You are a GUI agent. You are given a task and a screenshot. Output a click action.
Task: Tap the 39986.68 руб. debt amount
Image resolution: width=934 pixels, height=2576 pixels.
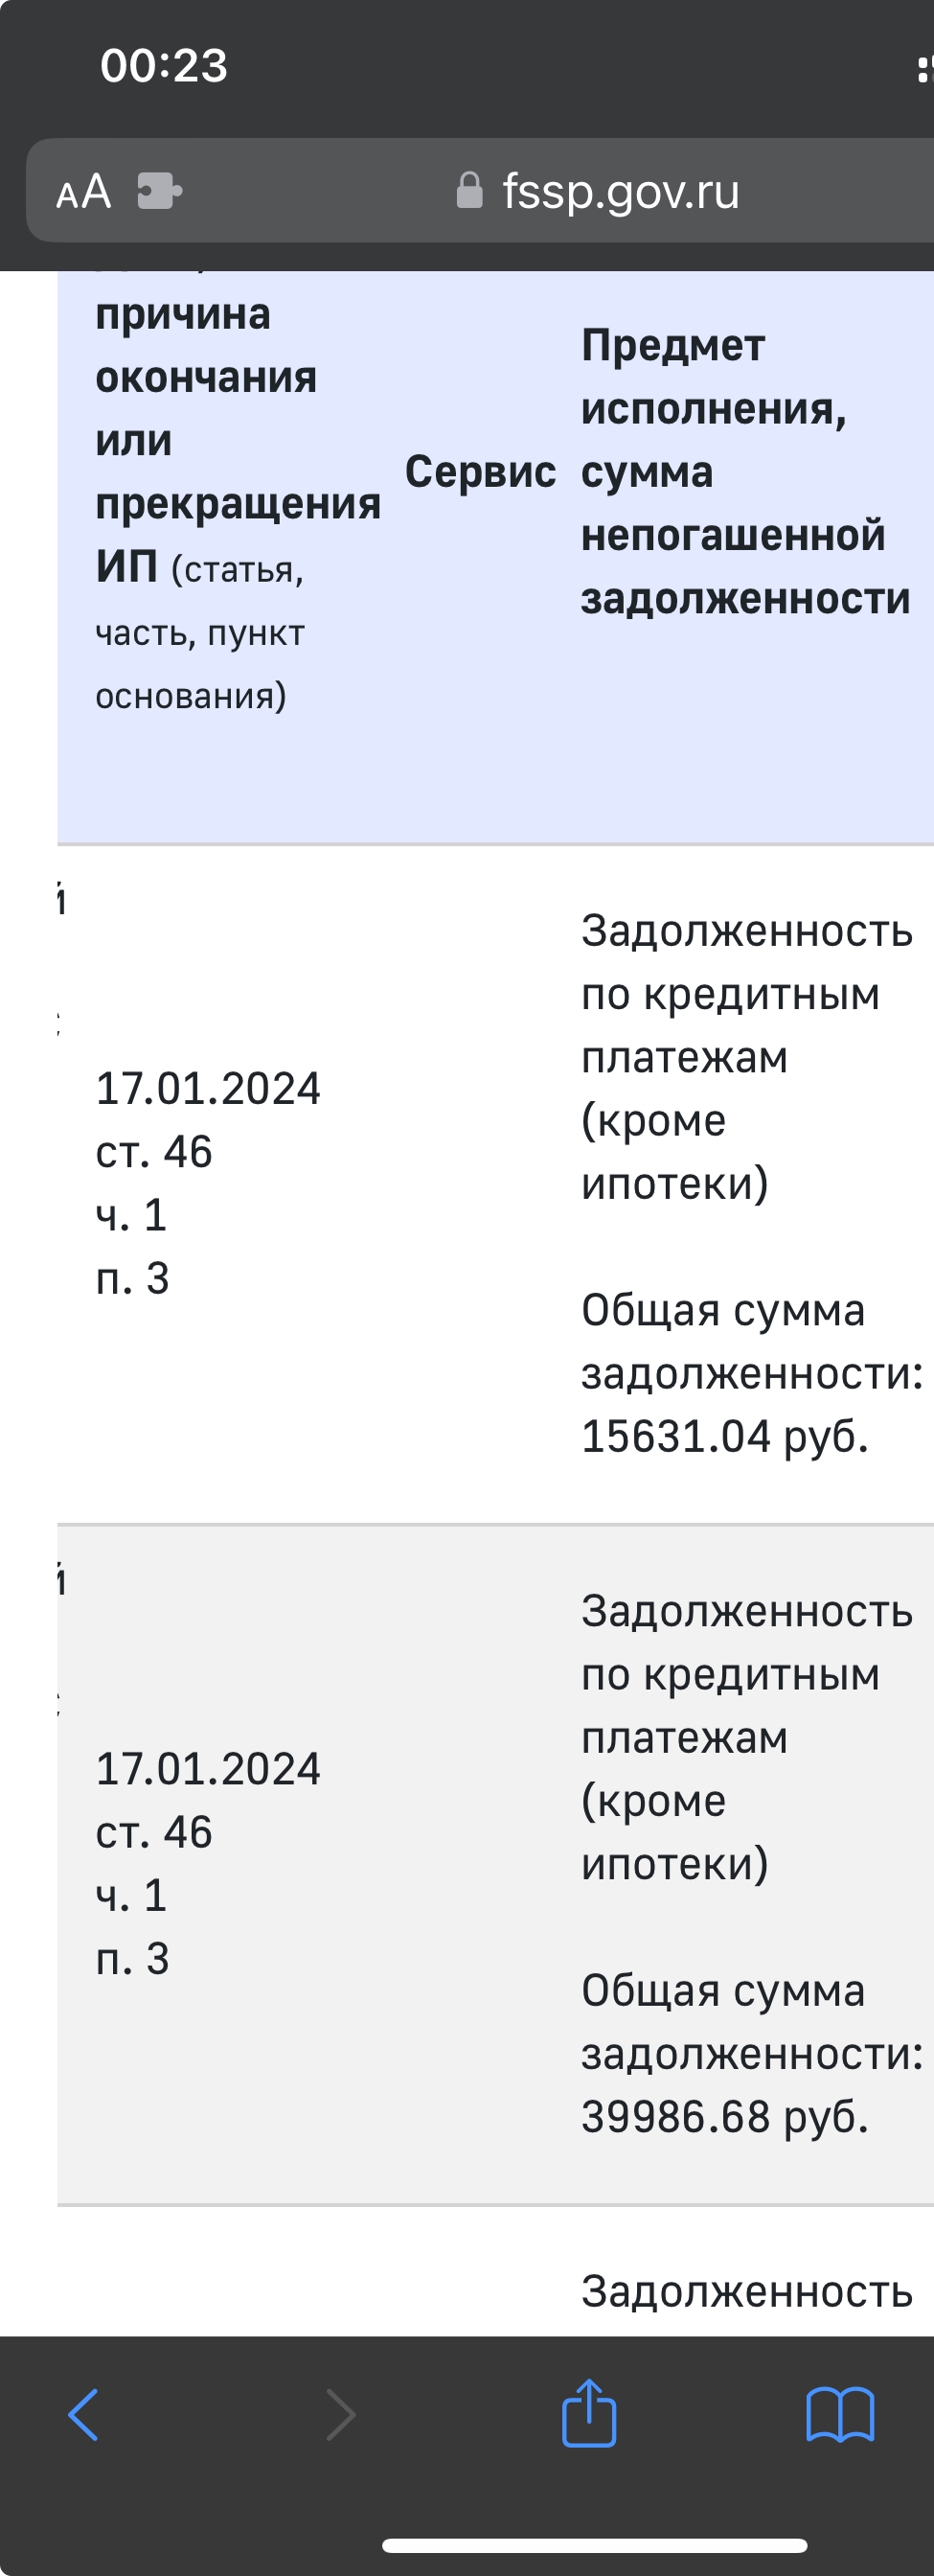click(x=725, y=2116)
